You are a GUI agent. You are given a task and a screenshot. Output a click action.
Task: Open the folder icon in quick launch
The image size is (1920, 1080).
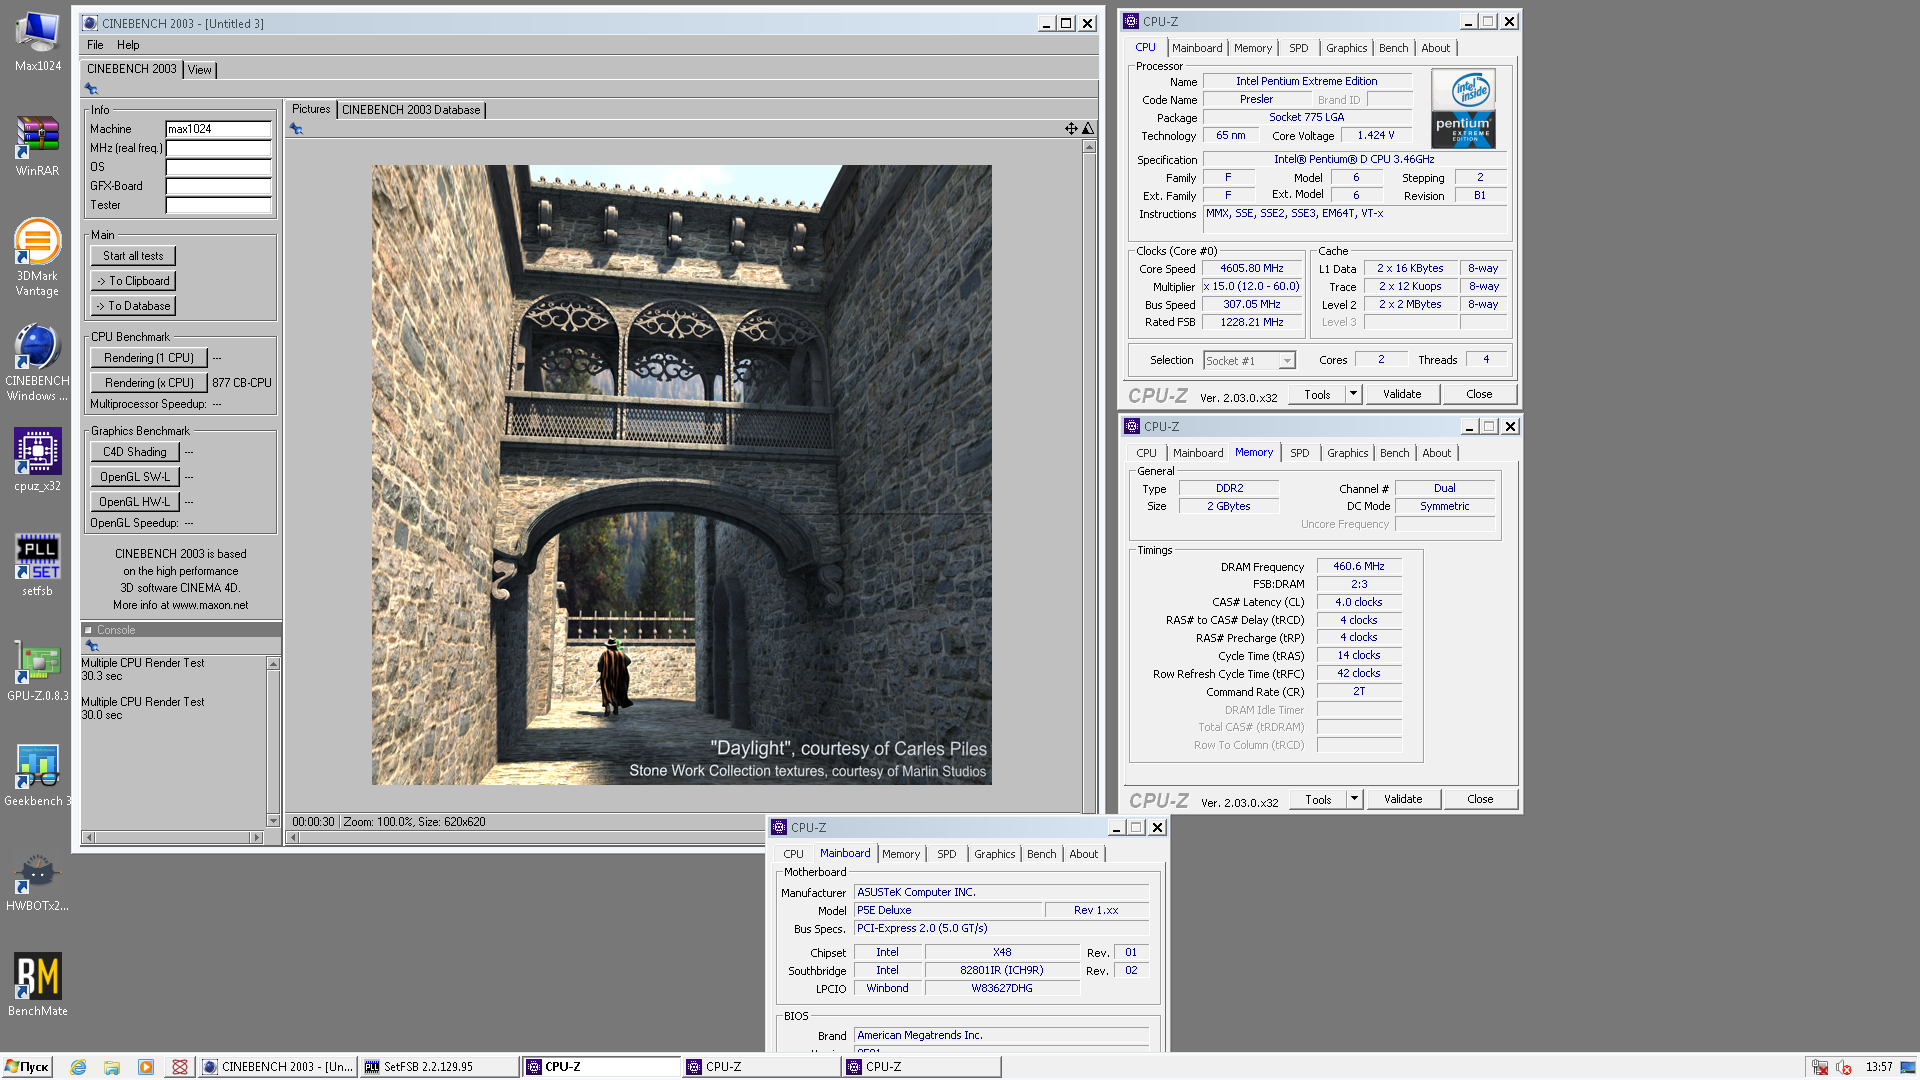point(112,1067)
